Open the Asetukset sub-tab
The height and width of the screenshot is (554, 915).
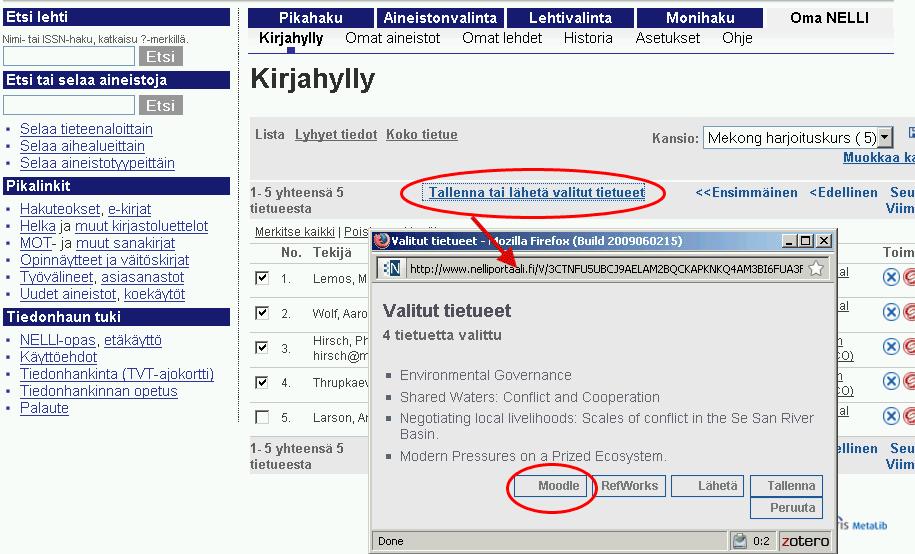[x=668, y=38]
